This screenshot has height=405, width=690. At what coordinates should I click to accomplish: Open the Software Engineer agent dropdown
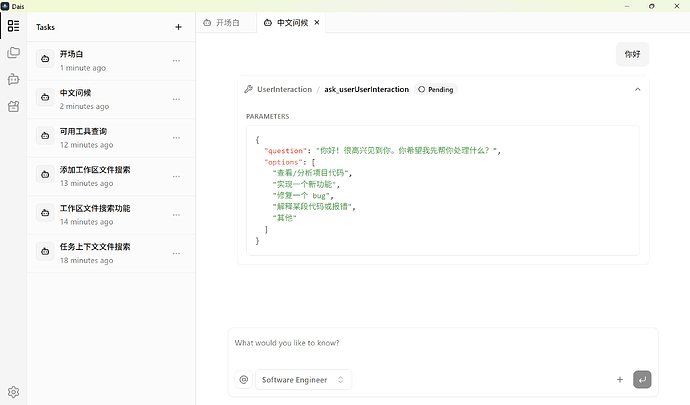point(303,379)
